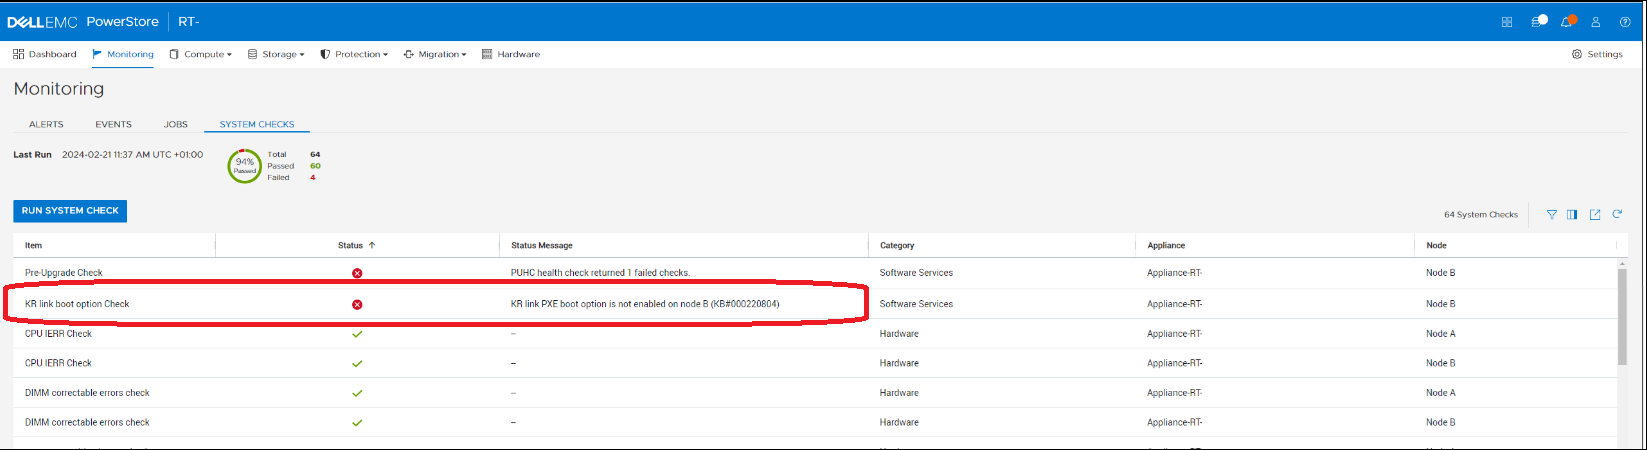Viewport: 1647px width, 450px height.
Task: Open the Protection dropdown menu
Action: tap(354, 54)
